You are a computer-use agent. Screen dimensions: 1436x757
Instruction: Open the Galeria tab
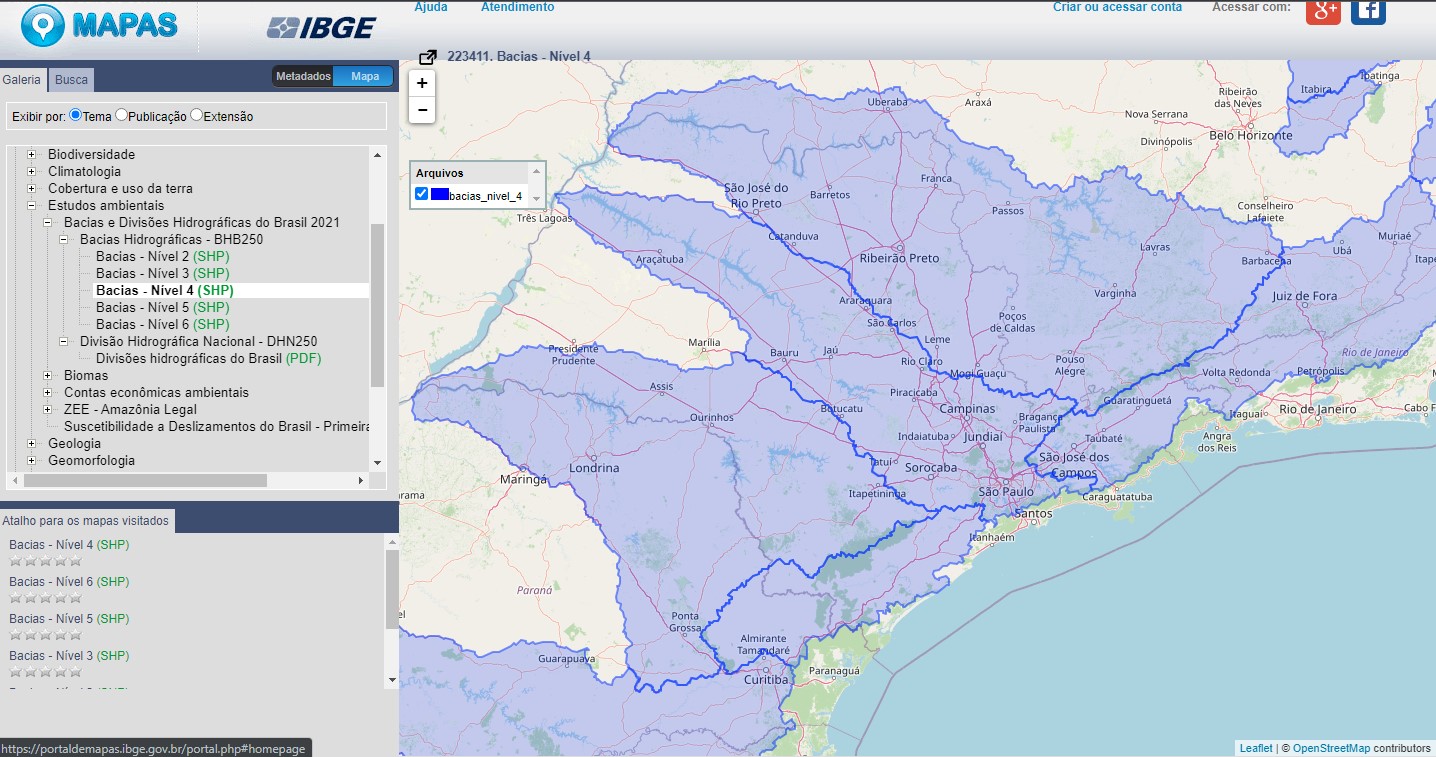[x=22, y=80]
